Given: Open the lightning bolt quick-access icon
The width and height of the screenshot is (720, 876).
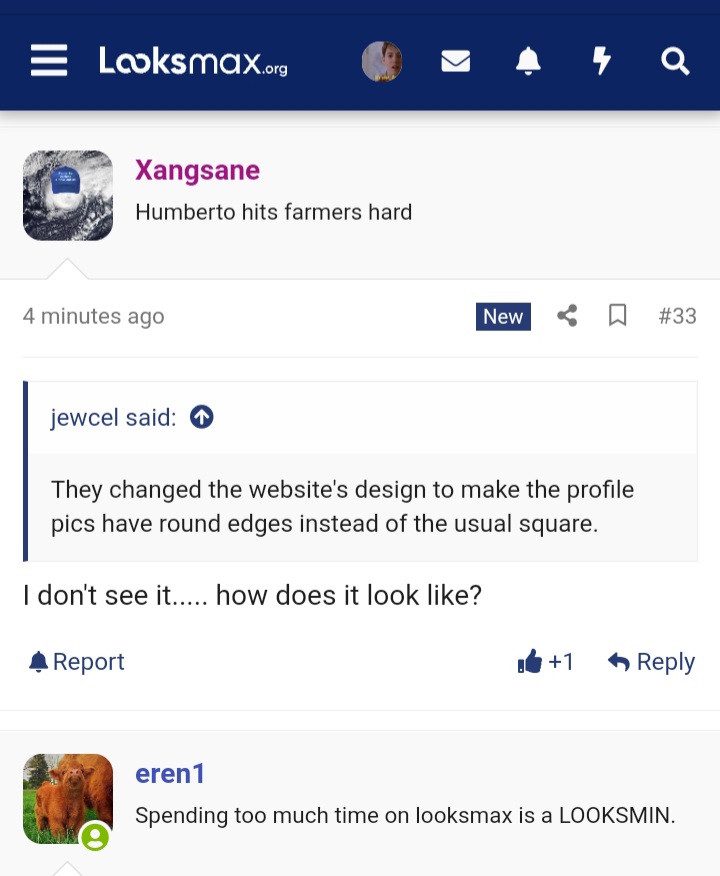Looking at the screenshot, I should [x=601, y=61].
